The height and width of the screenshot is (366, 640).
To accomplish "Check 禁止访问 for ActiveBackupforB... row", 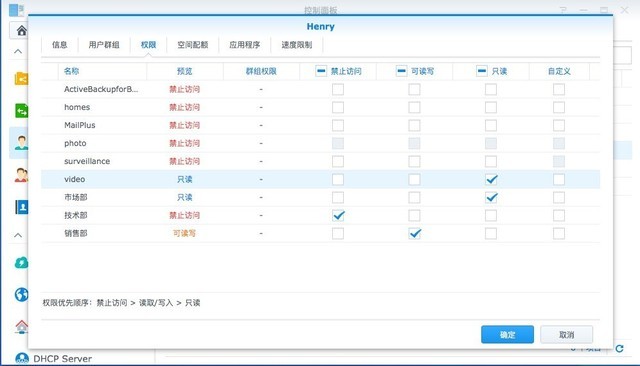I will click(x=338, y=89).
